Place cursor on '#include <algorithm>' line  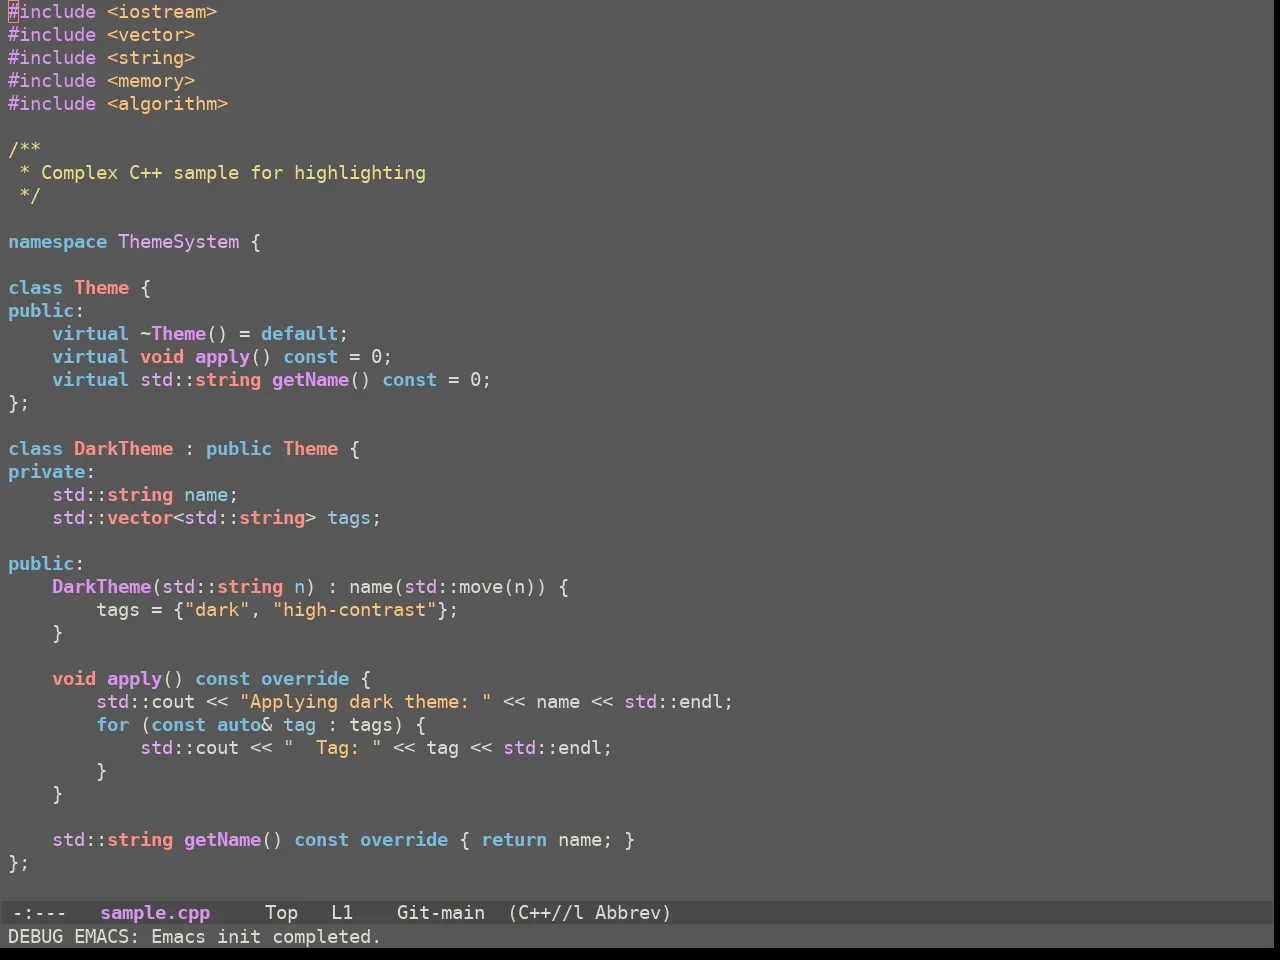click(x=118, y=104)
